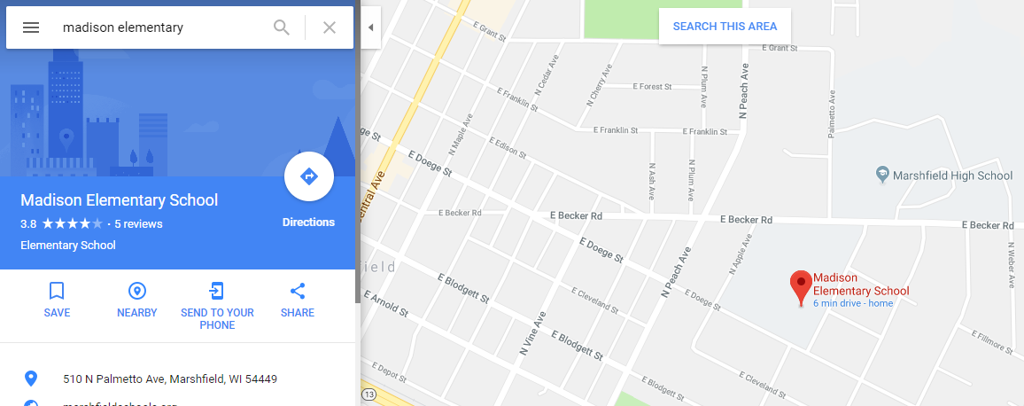Click the star rating display
The width and height of the screenshot is (1024, 406).
pos(72,224)
